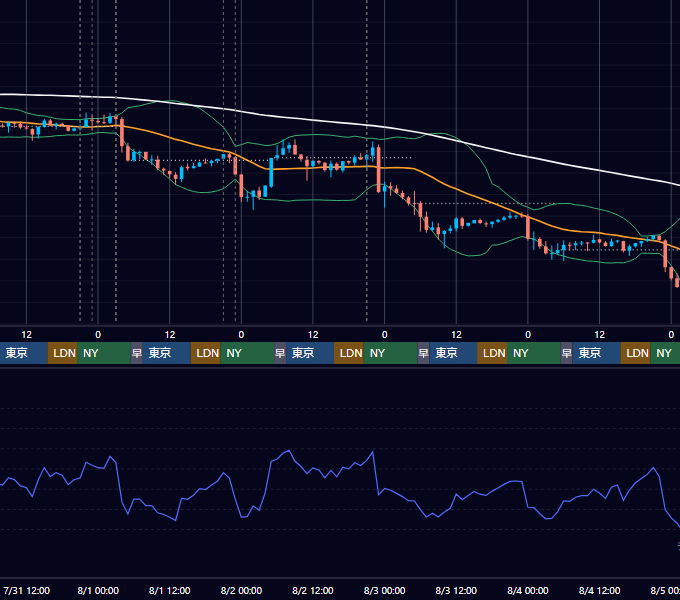Viewport: 680px width, 600px height.
Task: Click the 8/1 12:00 date label
Action: coord(170,590)
